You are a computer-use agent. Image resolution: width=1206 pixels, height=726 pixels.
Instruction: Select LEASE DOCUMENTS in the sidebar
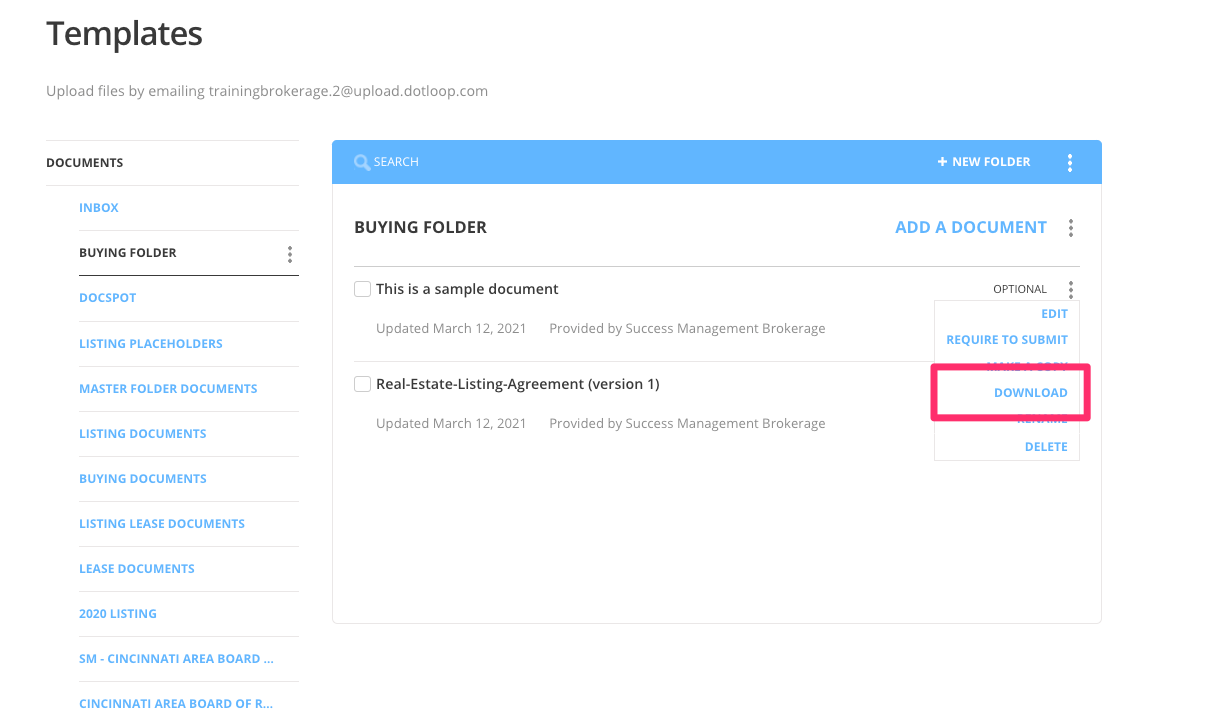tap(137, 568)
